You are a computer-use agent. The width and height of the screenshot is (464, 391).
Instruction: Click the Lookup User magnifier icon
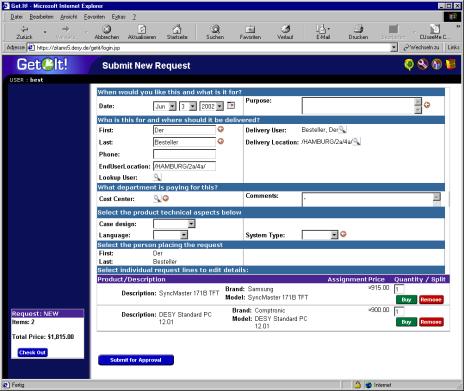pyautogui.click(x=157, y=177)
